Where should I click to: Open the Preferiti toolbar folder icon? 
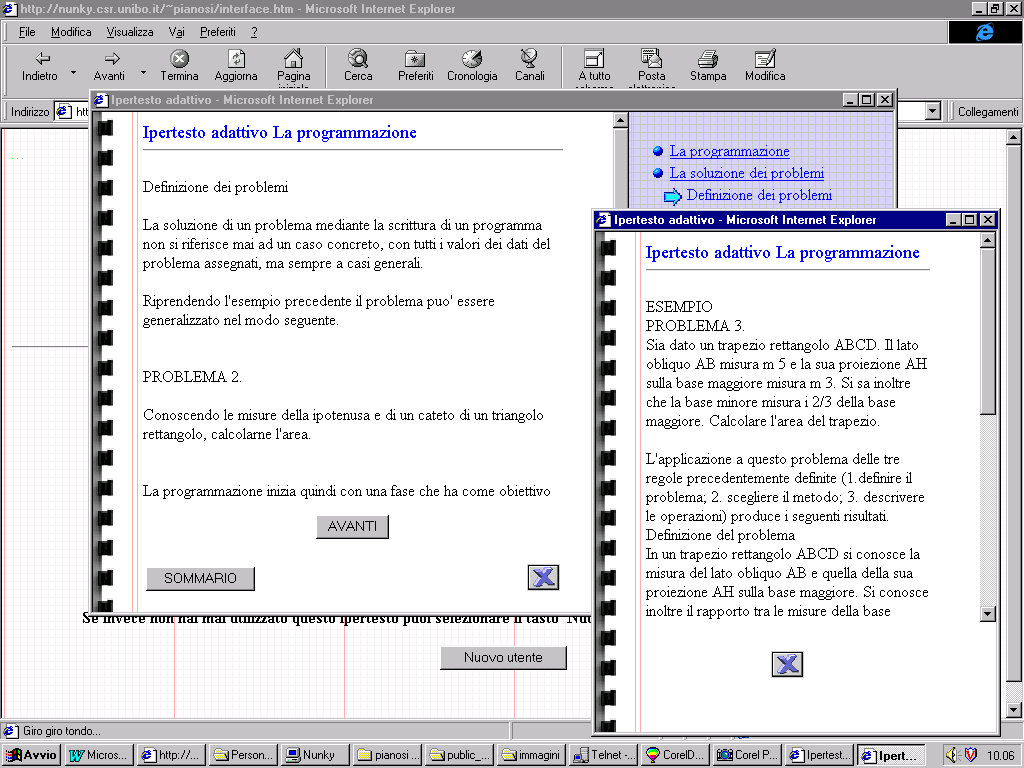click(x=415, y=59)
